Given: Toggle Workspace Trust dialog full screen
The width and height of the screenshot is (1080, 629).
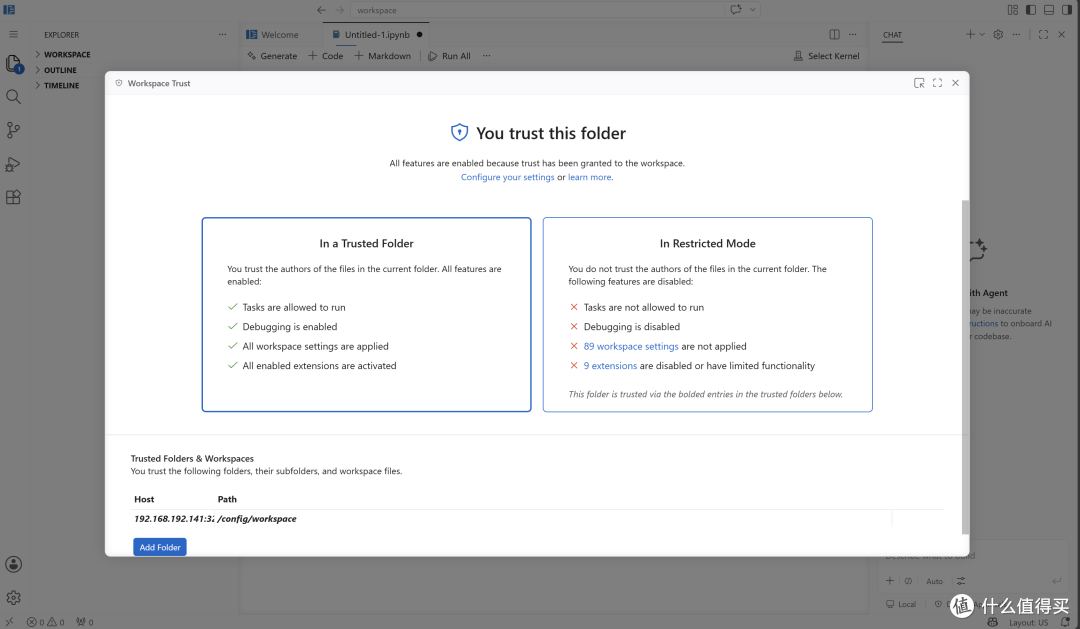Looking at the screenshot, I should click(x=937, y=83).
